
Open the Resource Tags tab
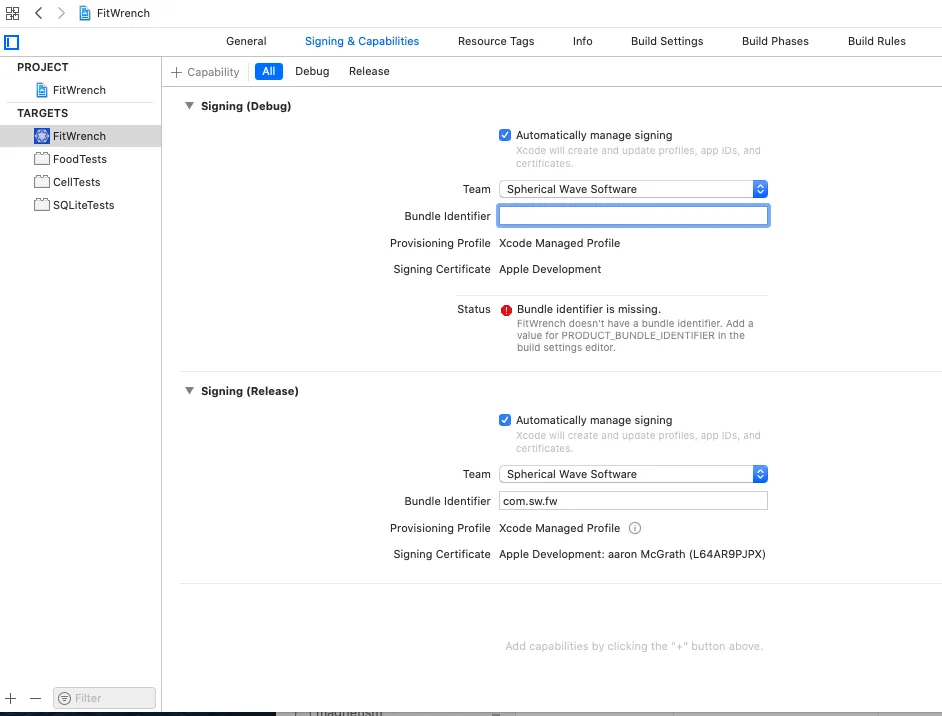click(x=496, y=41)
